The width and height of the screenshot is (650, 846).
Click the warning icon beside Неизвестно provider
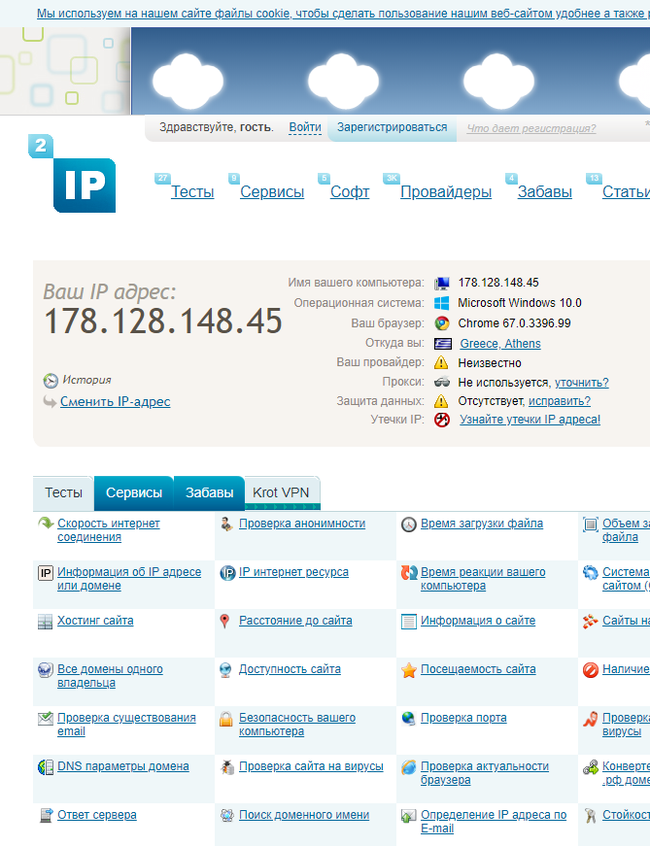(441, 363)
